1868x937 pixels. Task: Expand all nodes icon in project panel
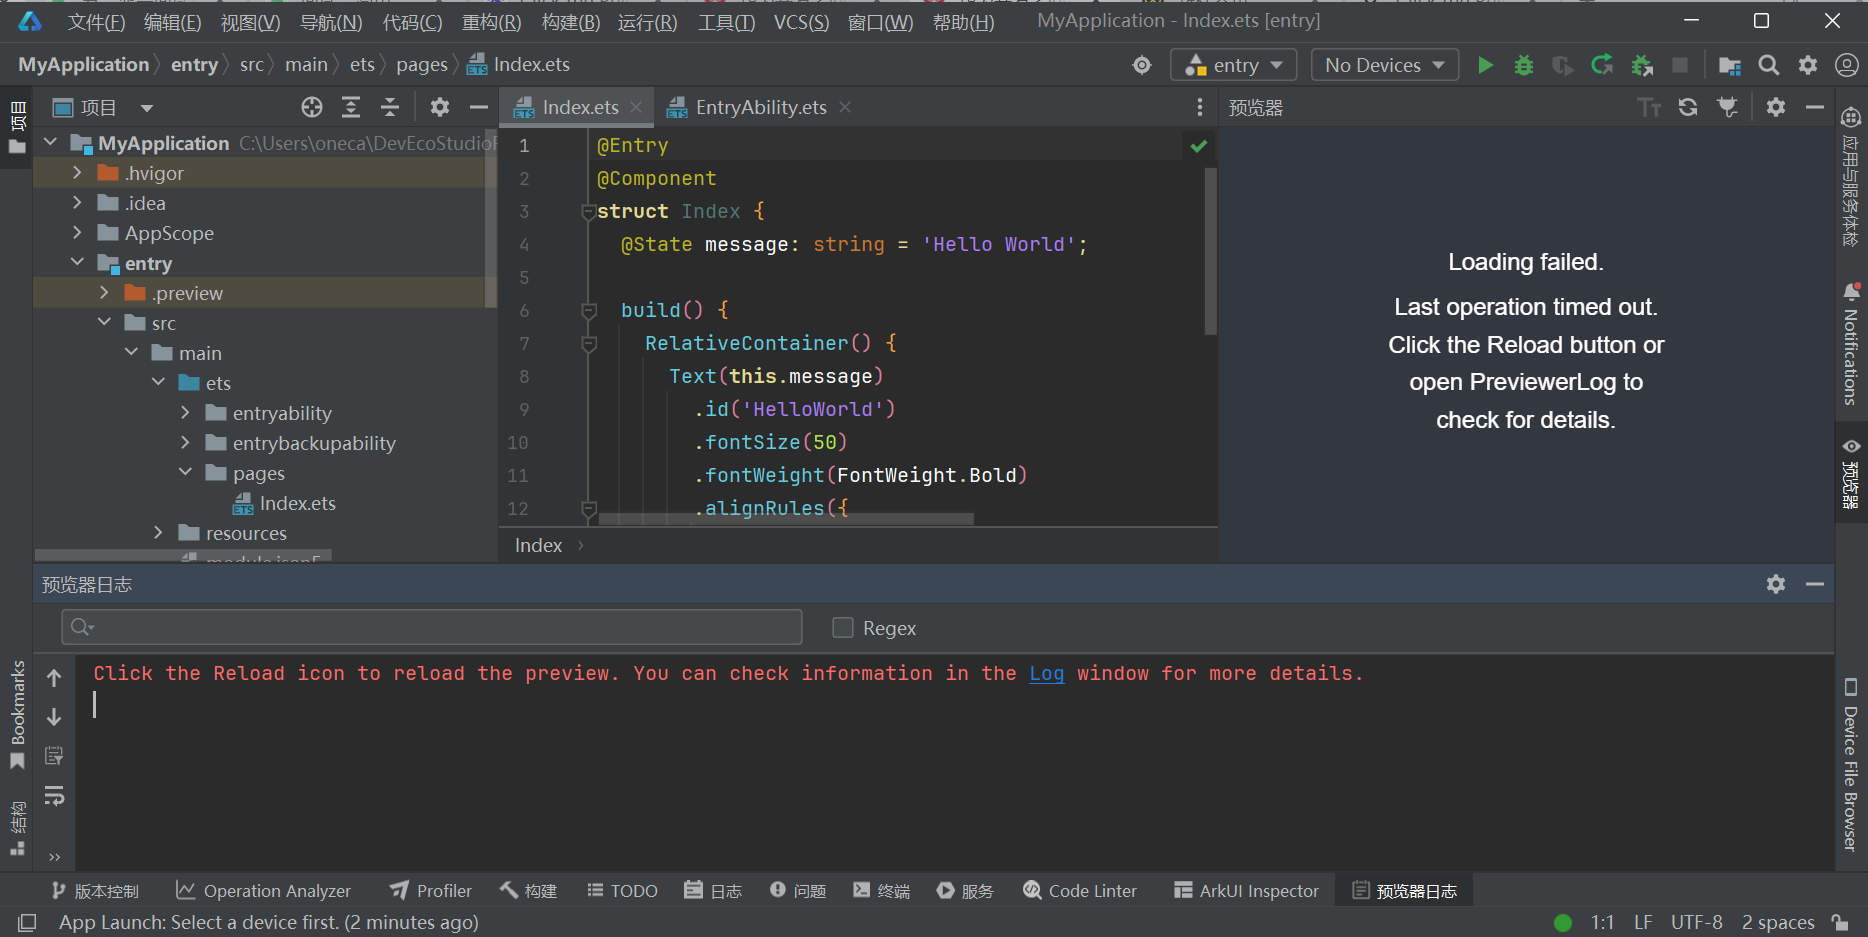351,107
